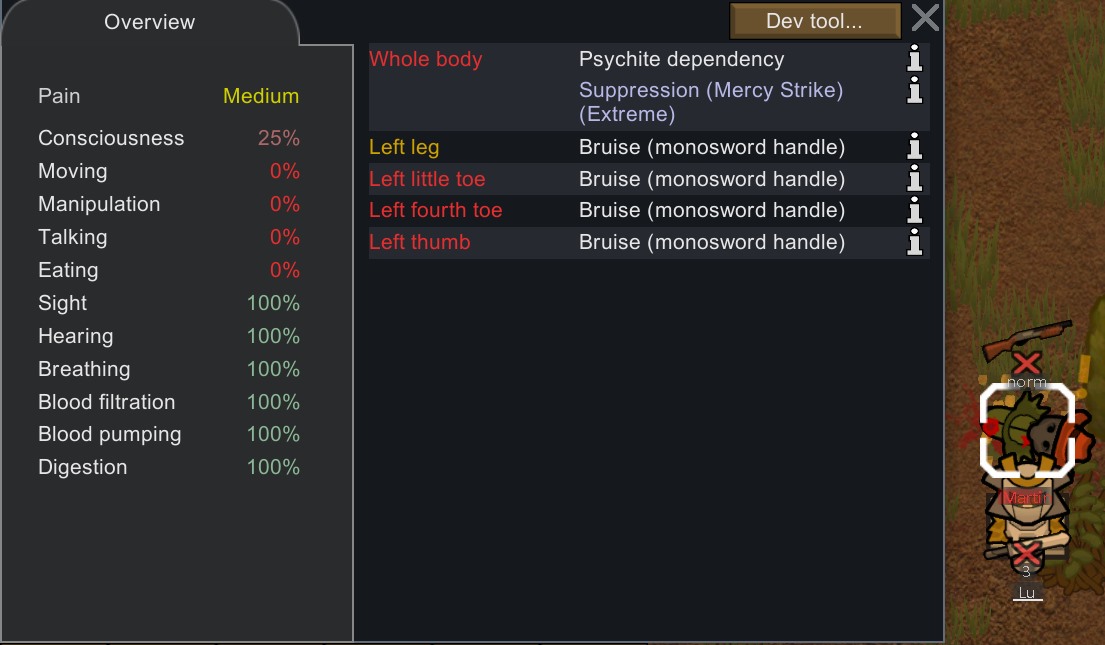The width and height of the screenshot is (1105, 645).
Task: Open the Dev tool button
Action: point(815,21)
